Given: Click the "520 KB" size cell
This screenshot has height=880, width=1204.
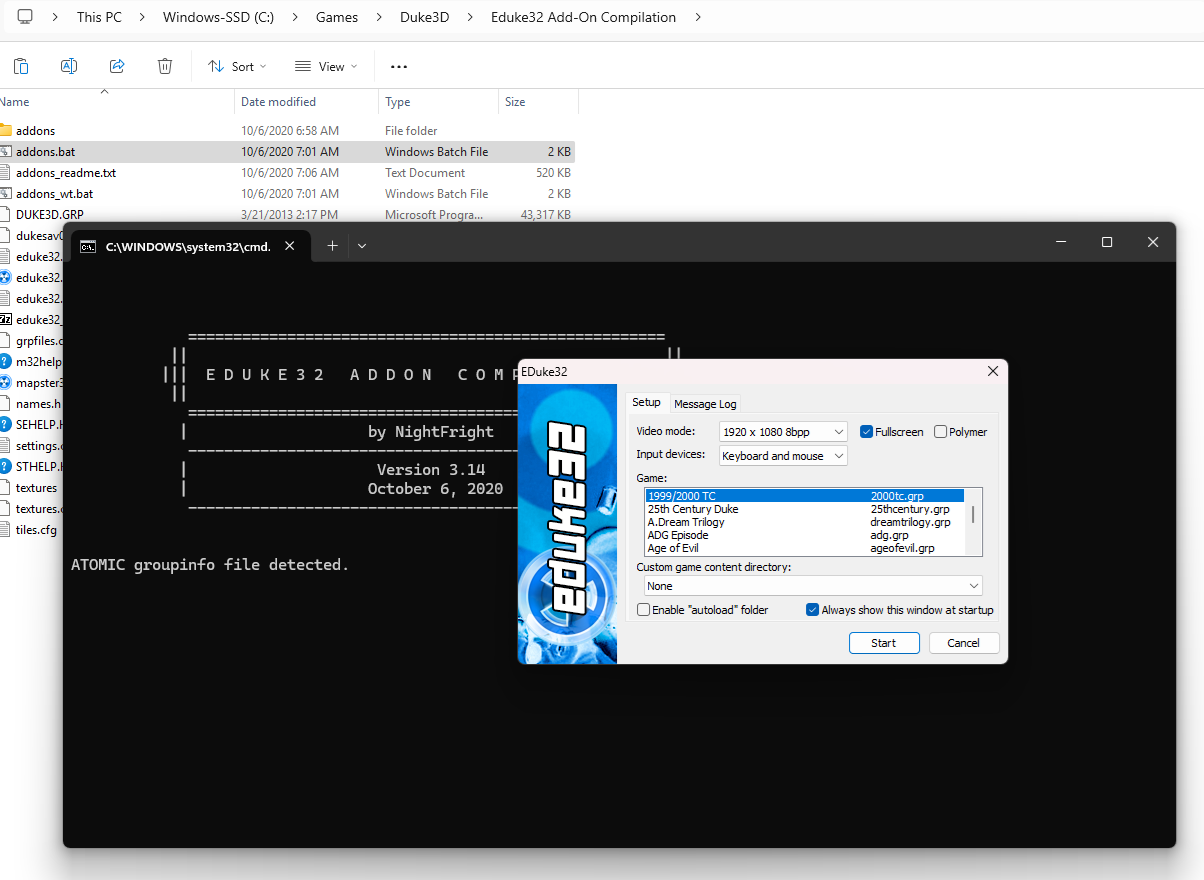Looking at the screenshot, I should point(554,173).
